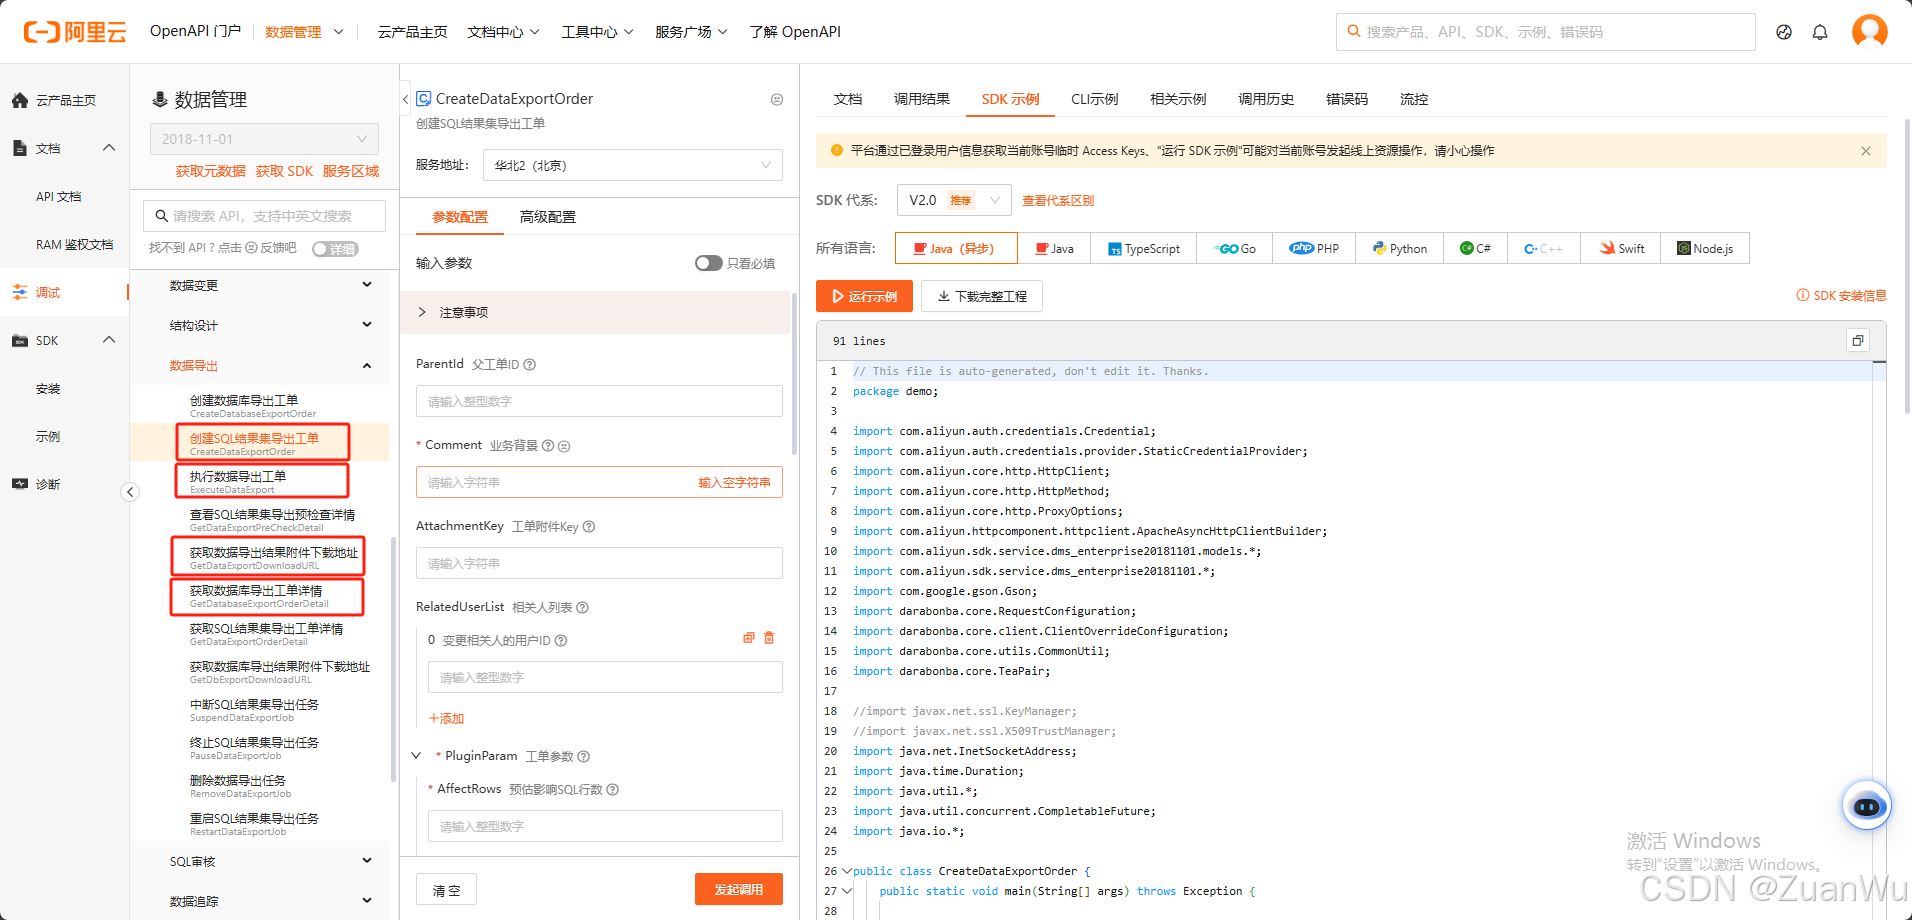Viewport: 1912px width, 920px height.
Task: Open the notification bell
Action: [x=1820, y=32]
